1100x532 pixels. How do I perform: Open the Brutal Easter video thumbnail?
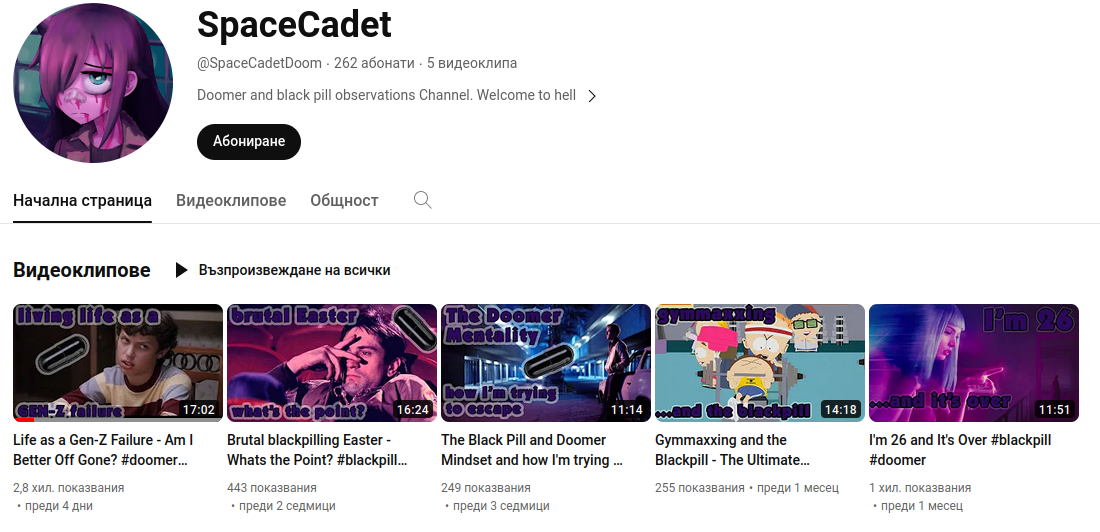click(x=332, y=363)
